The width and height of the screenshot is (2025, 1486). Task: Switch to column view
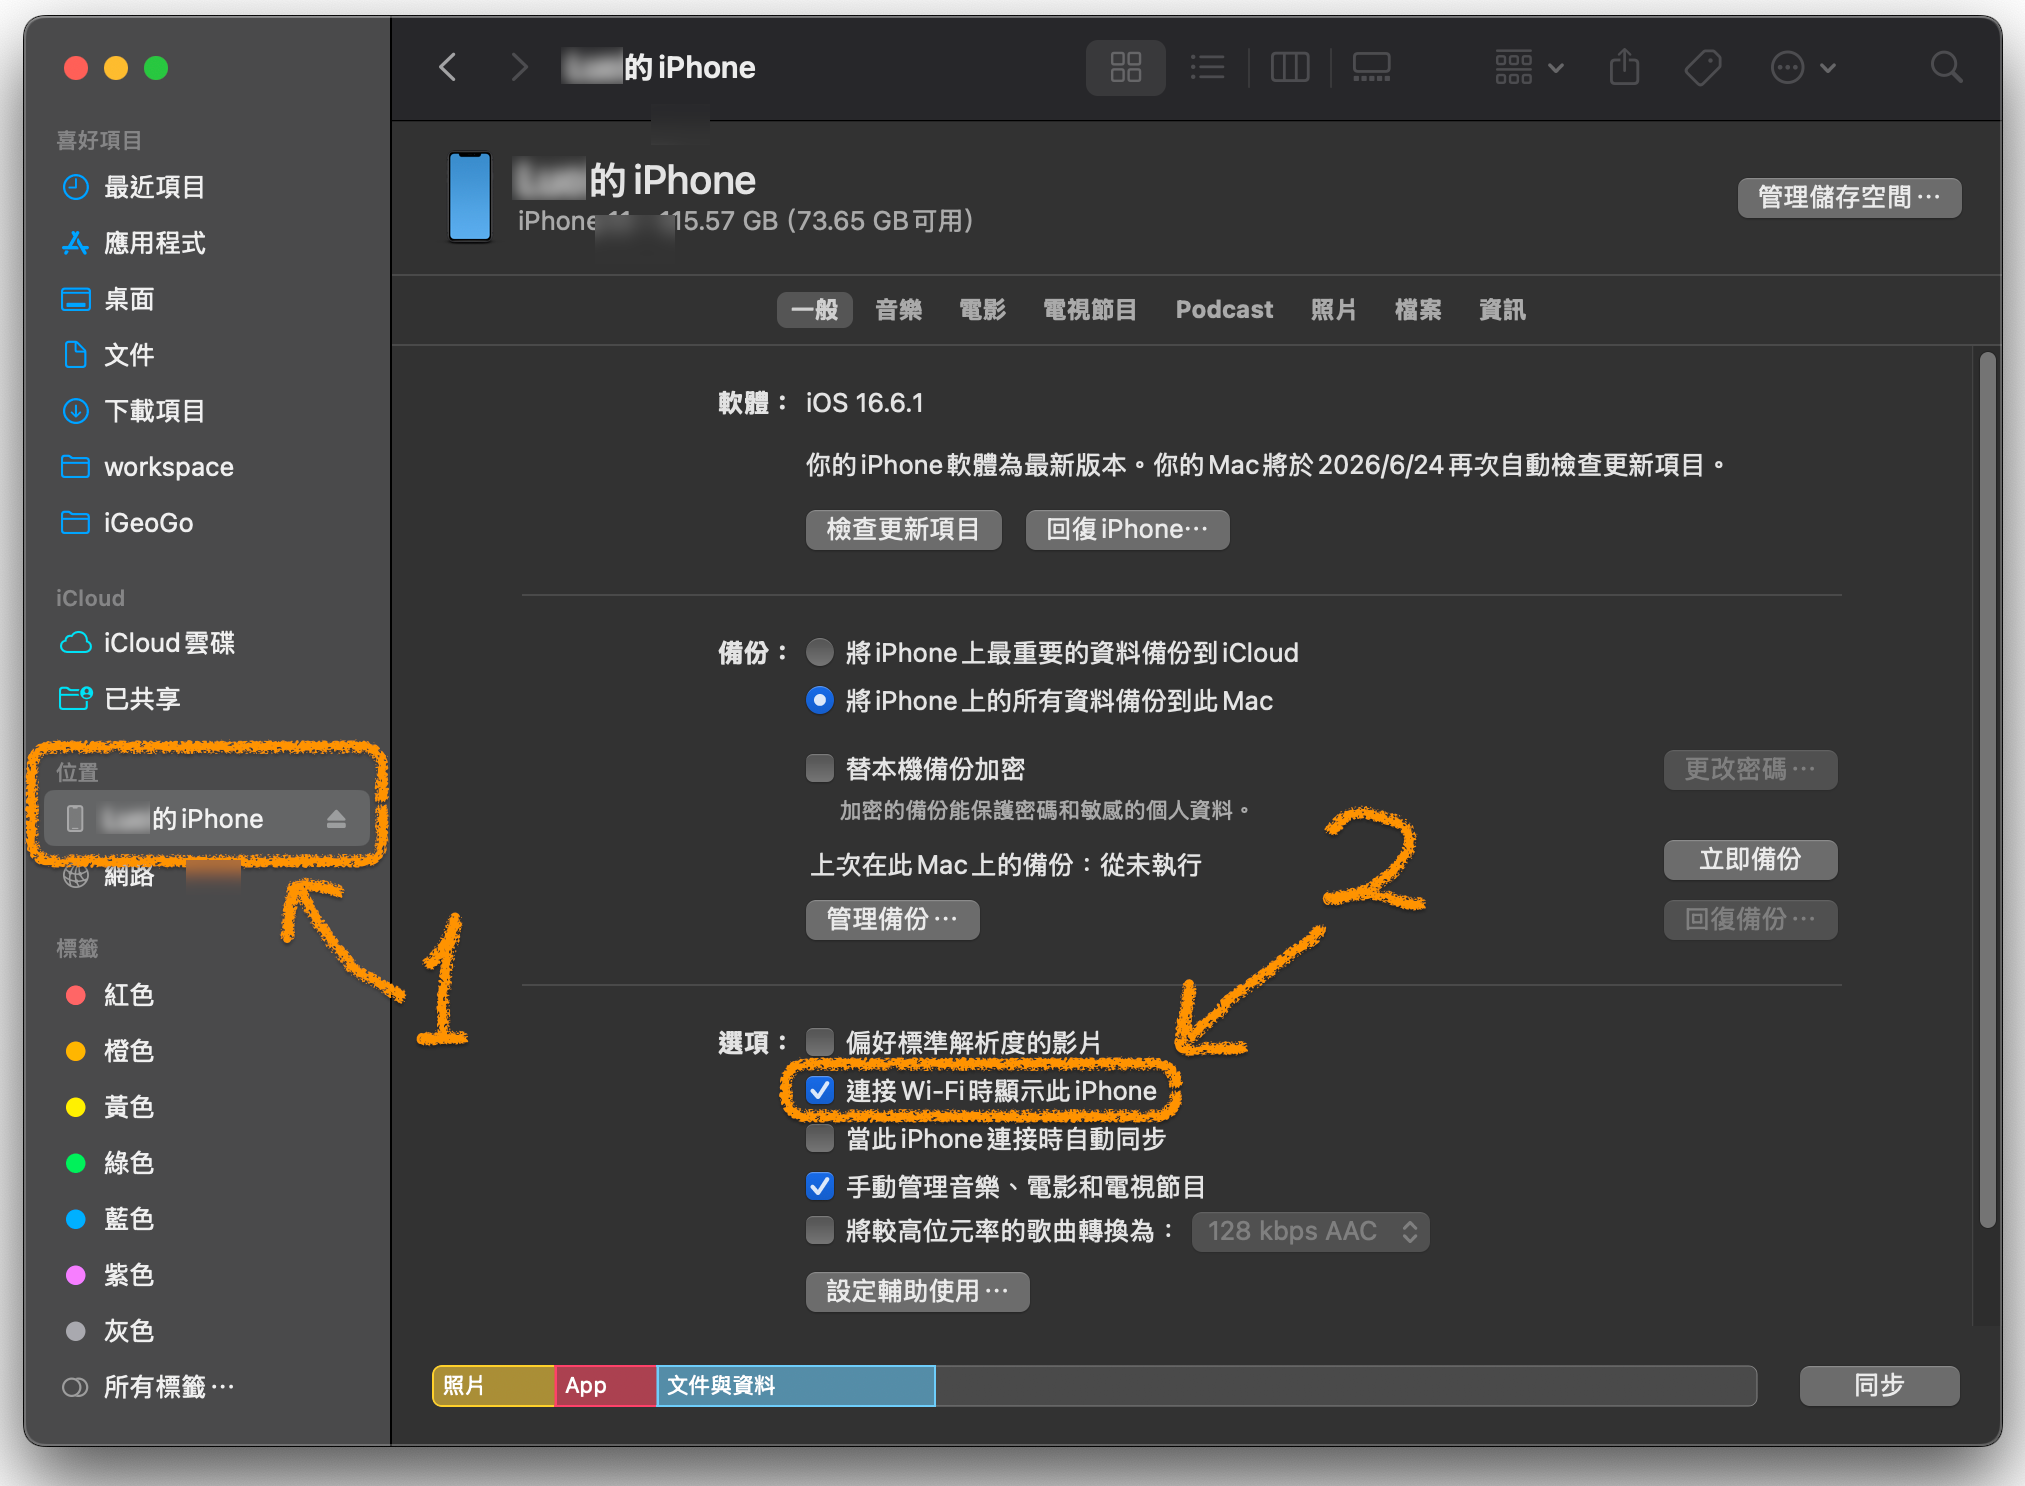pos(1290,68)
